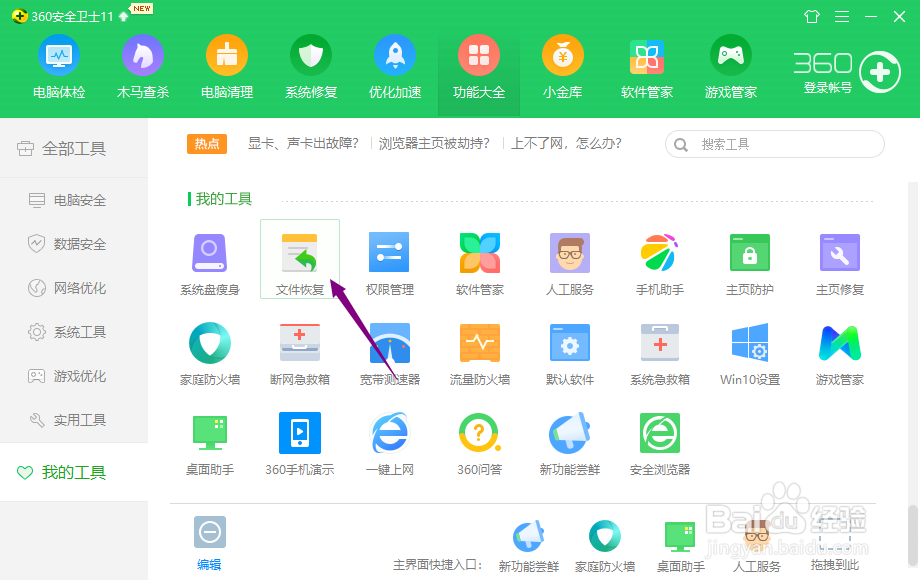Open 软件管家 in 我的工具 grid
Image resolution: width=920 pixels, height=580 pixels.
[x=479, y=263]
